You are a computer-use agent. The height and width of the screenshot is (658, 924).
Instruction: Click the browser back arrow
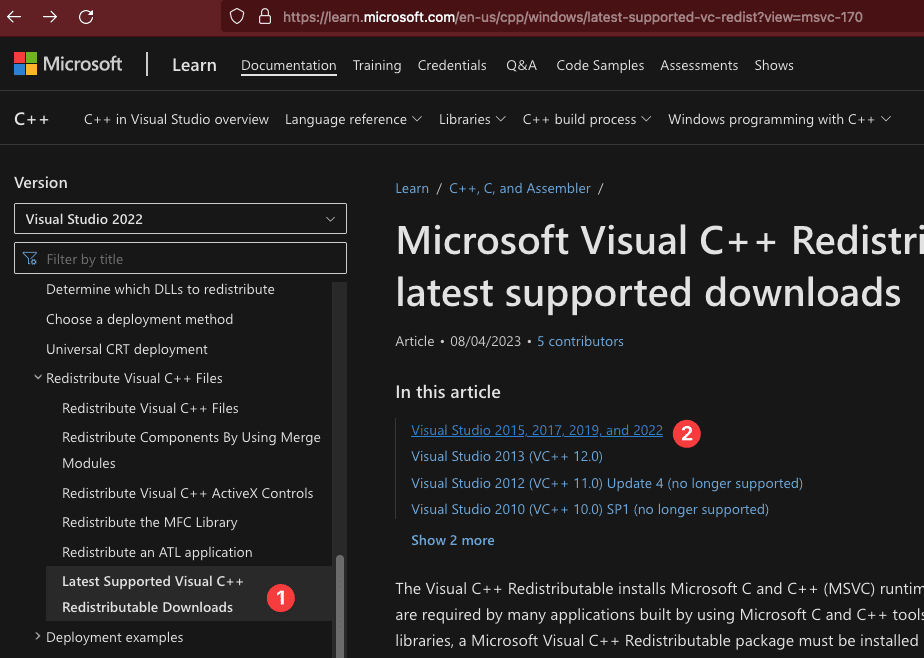(14, 17)
